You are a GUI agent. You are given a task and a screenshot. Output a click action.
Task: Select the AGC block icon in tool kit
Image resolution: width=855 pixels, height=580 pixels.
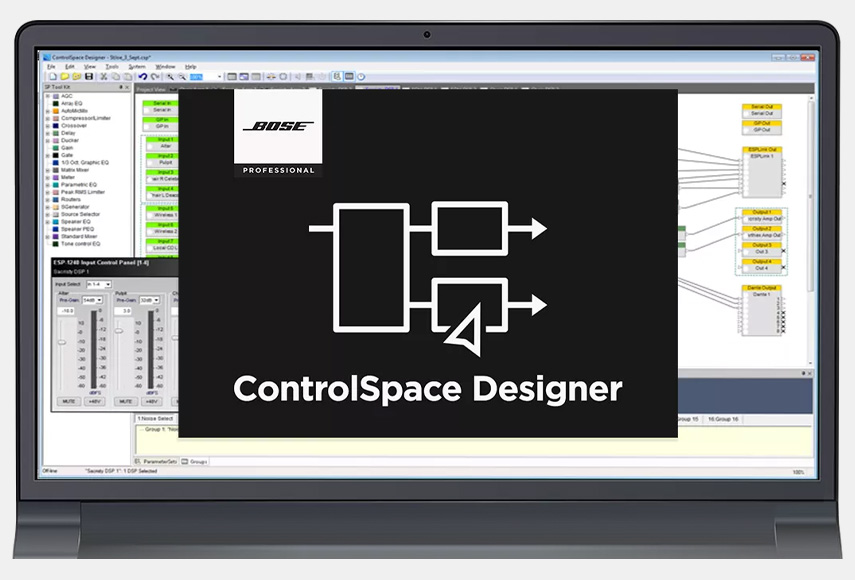click(56, 96)
